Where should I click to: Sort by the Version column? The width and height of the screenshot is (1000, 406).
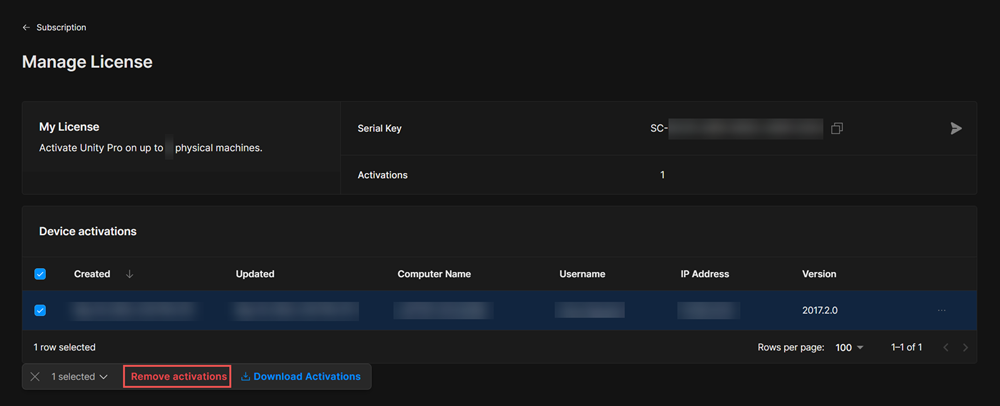[819, 274]
